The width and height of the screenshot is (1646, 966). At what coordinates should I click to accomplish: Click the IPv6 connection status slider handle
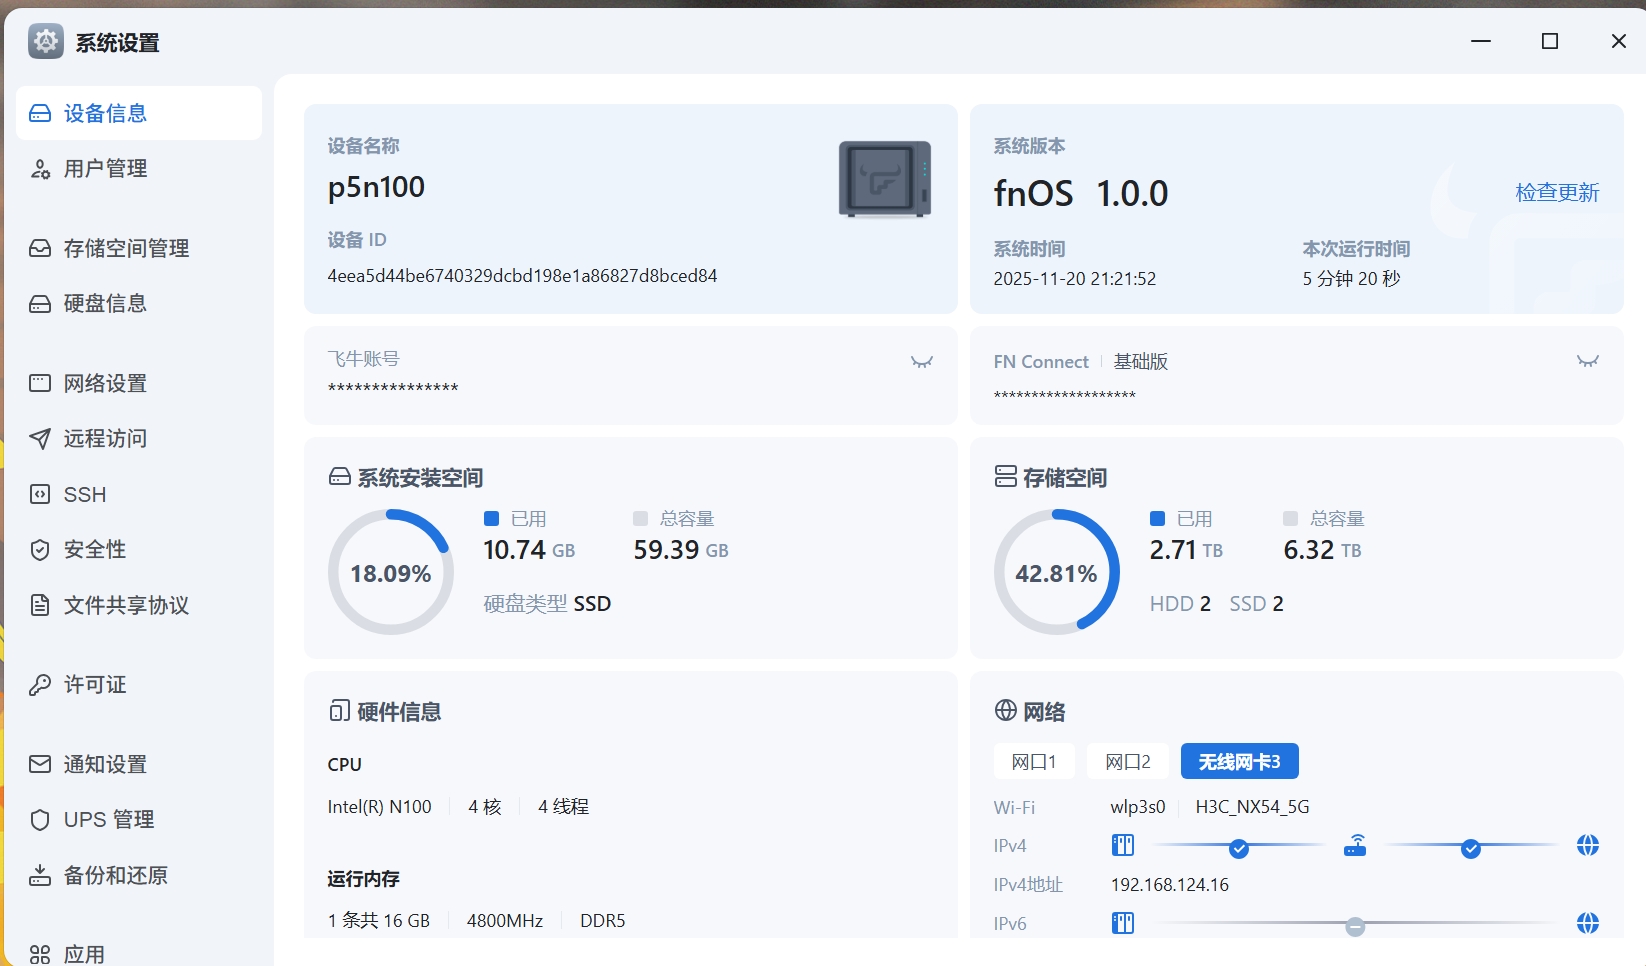[x=1356, y=925]
